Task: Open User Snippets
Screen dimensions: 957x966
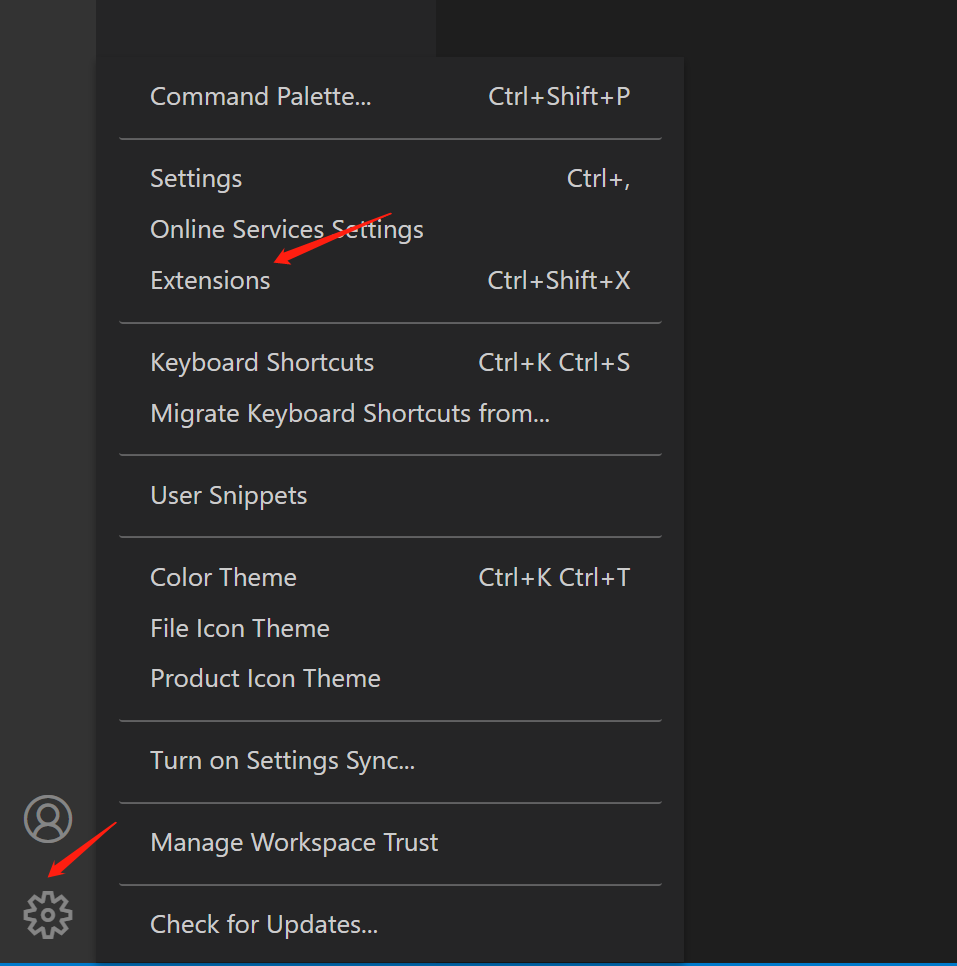Action: click(x=228, y=496)
